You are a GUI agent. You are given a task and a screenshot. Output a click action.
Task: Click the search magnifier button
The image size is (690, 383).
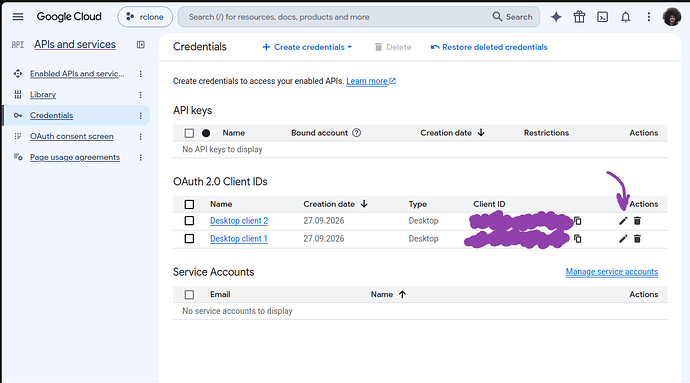point(512,17)
